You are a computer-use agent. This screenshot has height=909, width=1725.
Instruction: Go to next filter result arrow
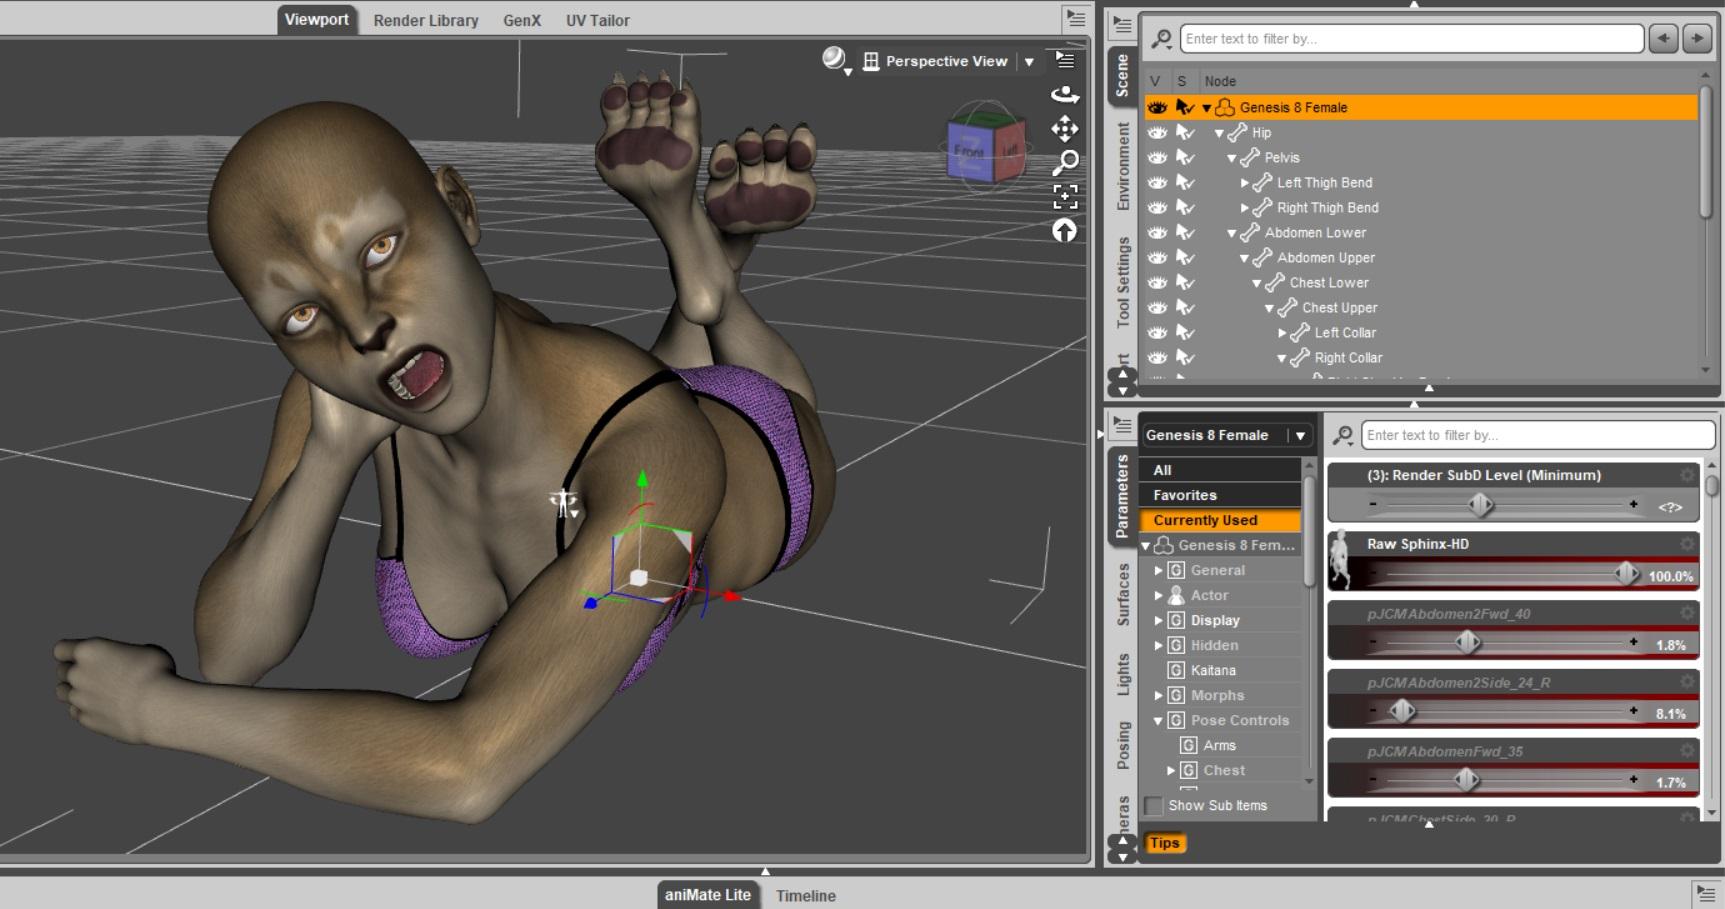1697,39
